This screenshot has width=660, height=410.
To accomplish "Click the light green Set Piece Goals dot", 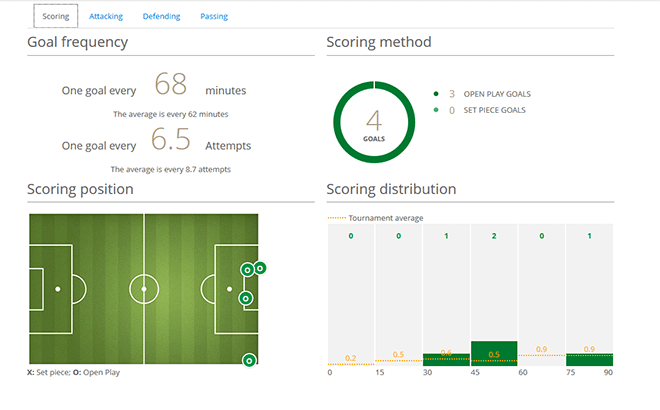I will click(x=436, y=110).
